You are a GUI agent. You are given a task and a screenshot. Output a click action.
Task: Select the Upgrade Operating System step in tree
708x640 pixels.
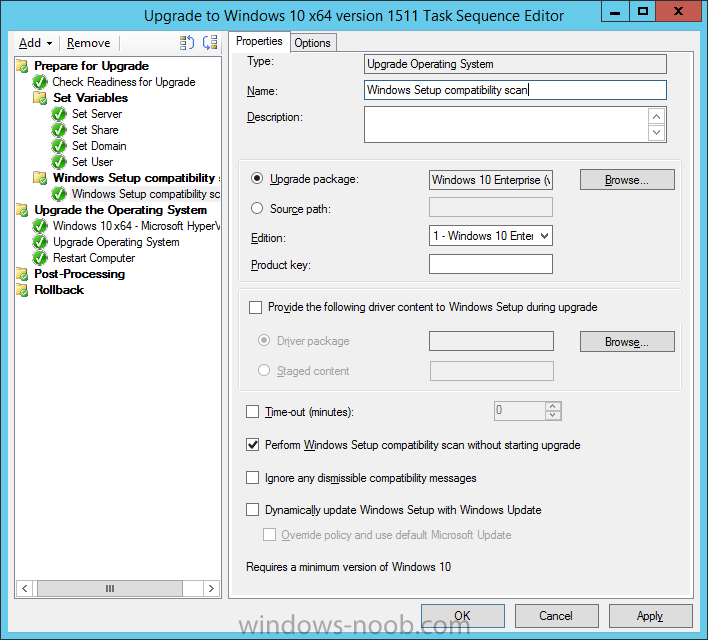116,242
